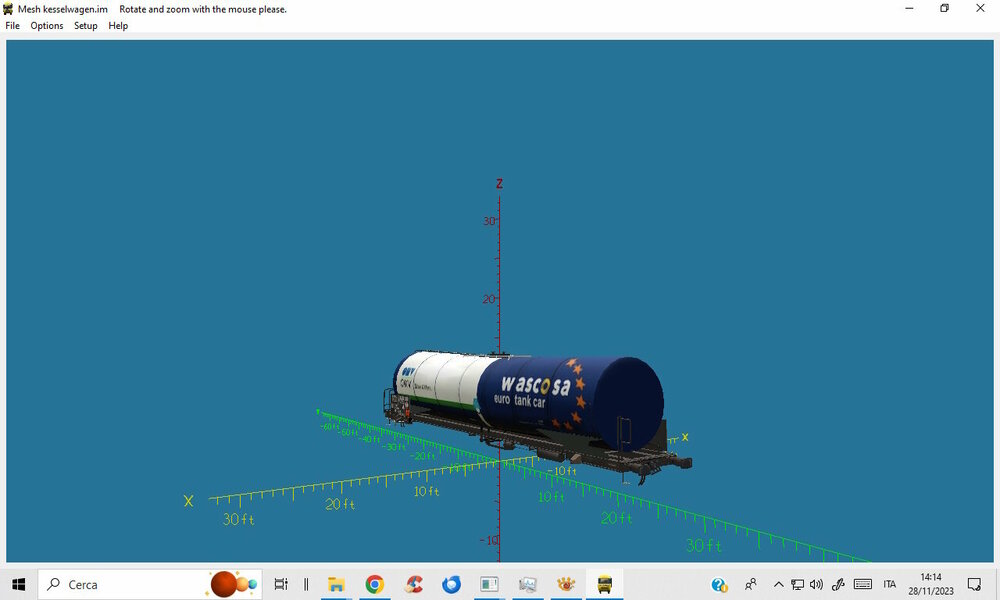Open the Windows Ink pen tray icon
Image resolution: width=1000 pixels, height=600 pixels.
(x=838, y=584)
